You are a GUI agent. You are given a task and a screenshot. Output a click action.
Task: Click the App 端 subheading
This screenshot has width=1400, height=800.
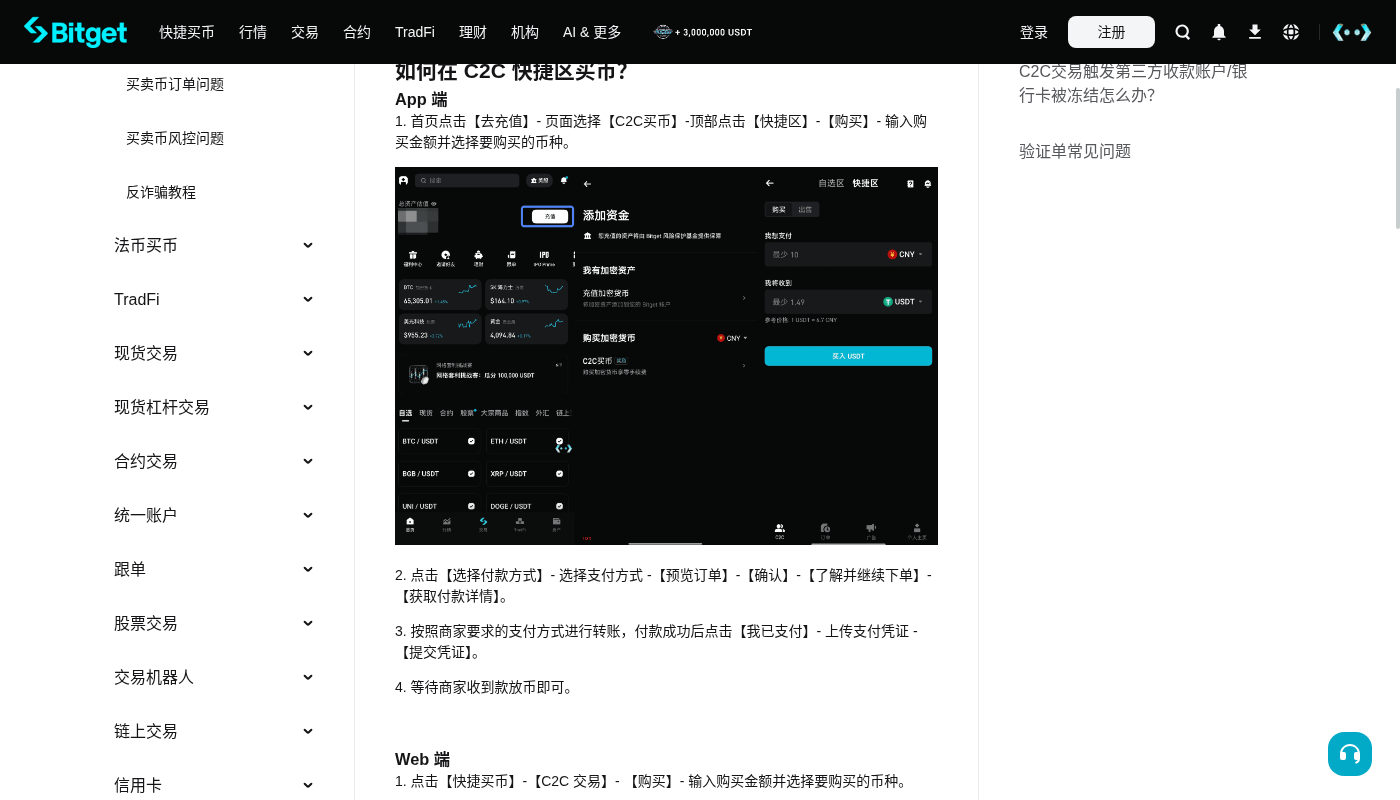pos(421,100)
